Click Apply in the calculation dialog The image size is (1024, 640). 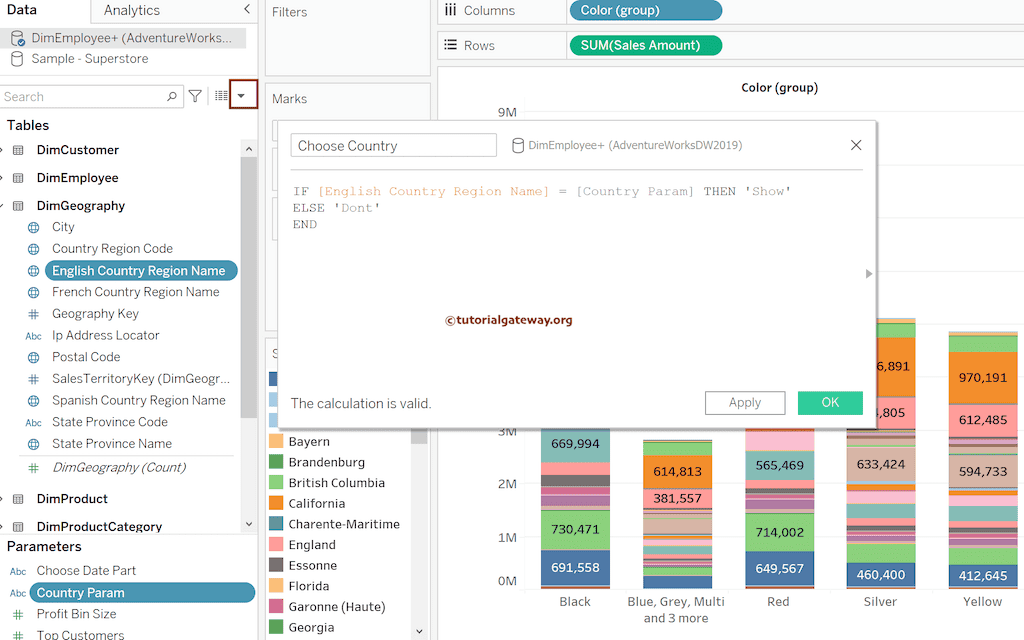745,403
